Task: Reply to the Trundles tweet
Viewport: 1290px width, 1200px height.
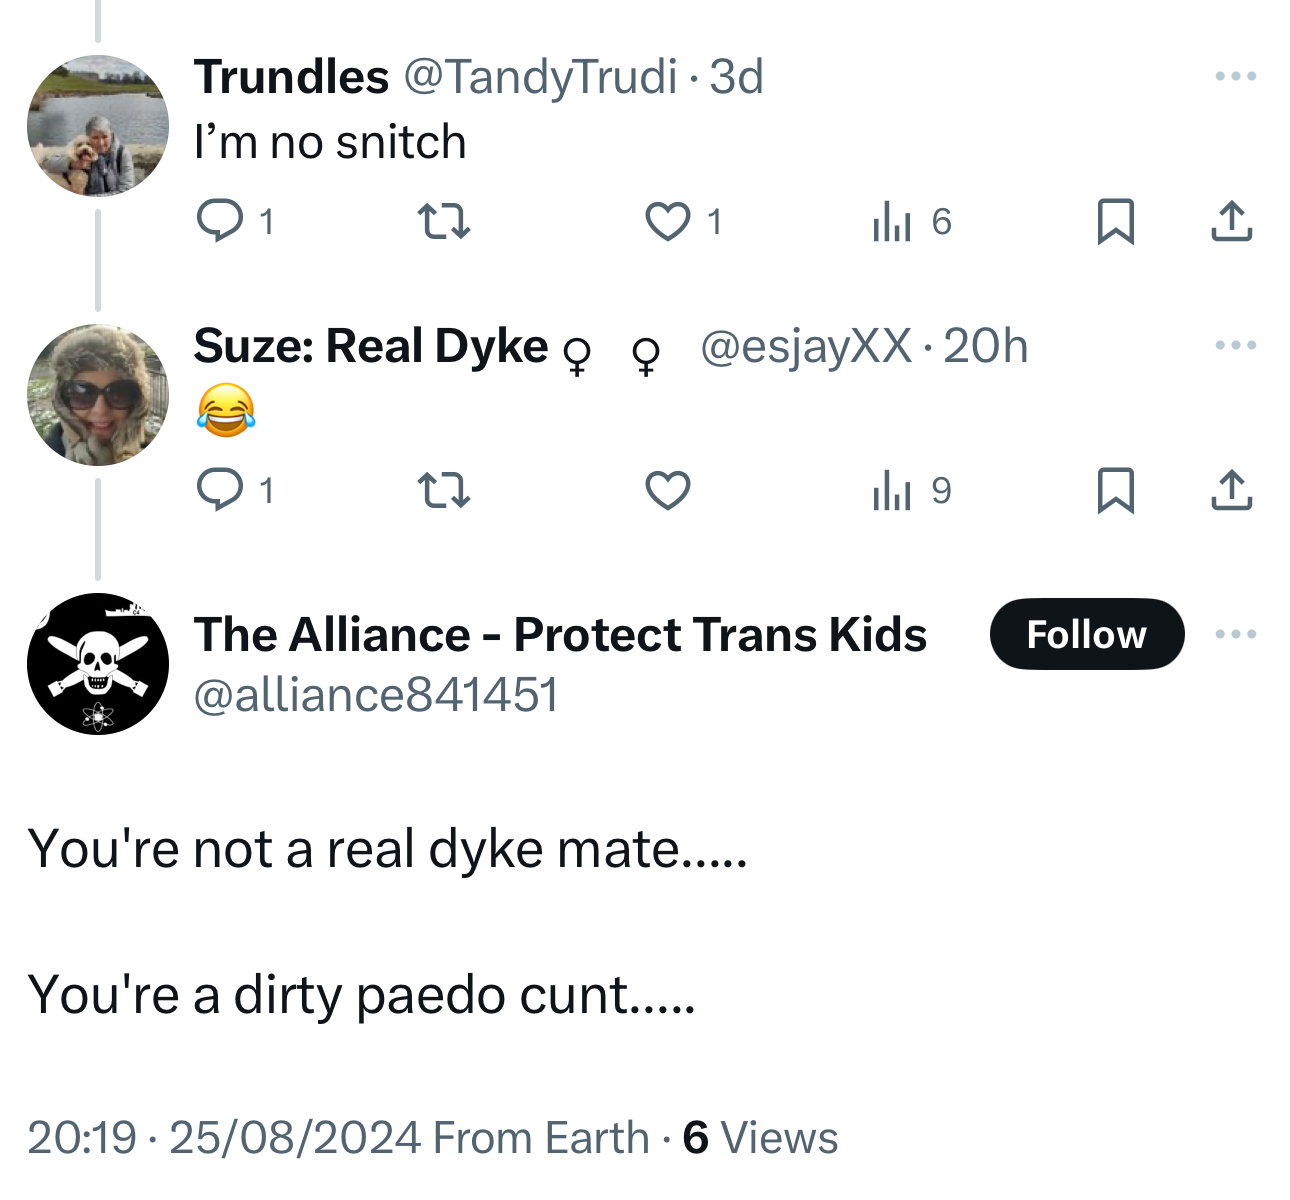Action: coord(220,221)
